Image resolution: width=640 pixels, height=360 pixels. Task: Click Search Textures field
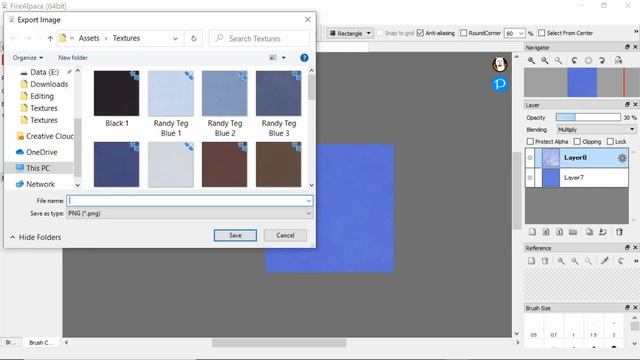click(x=260, y=38)
